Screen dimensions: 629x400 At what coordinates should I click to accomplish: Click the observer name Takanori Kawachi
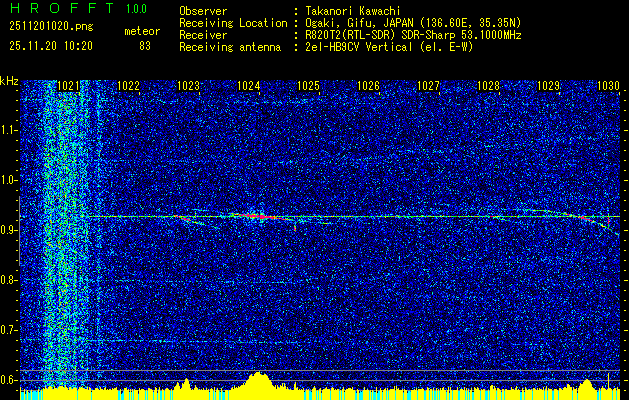(352, 11)
